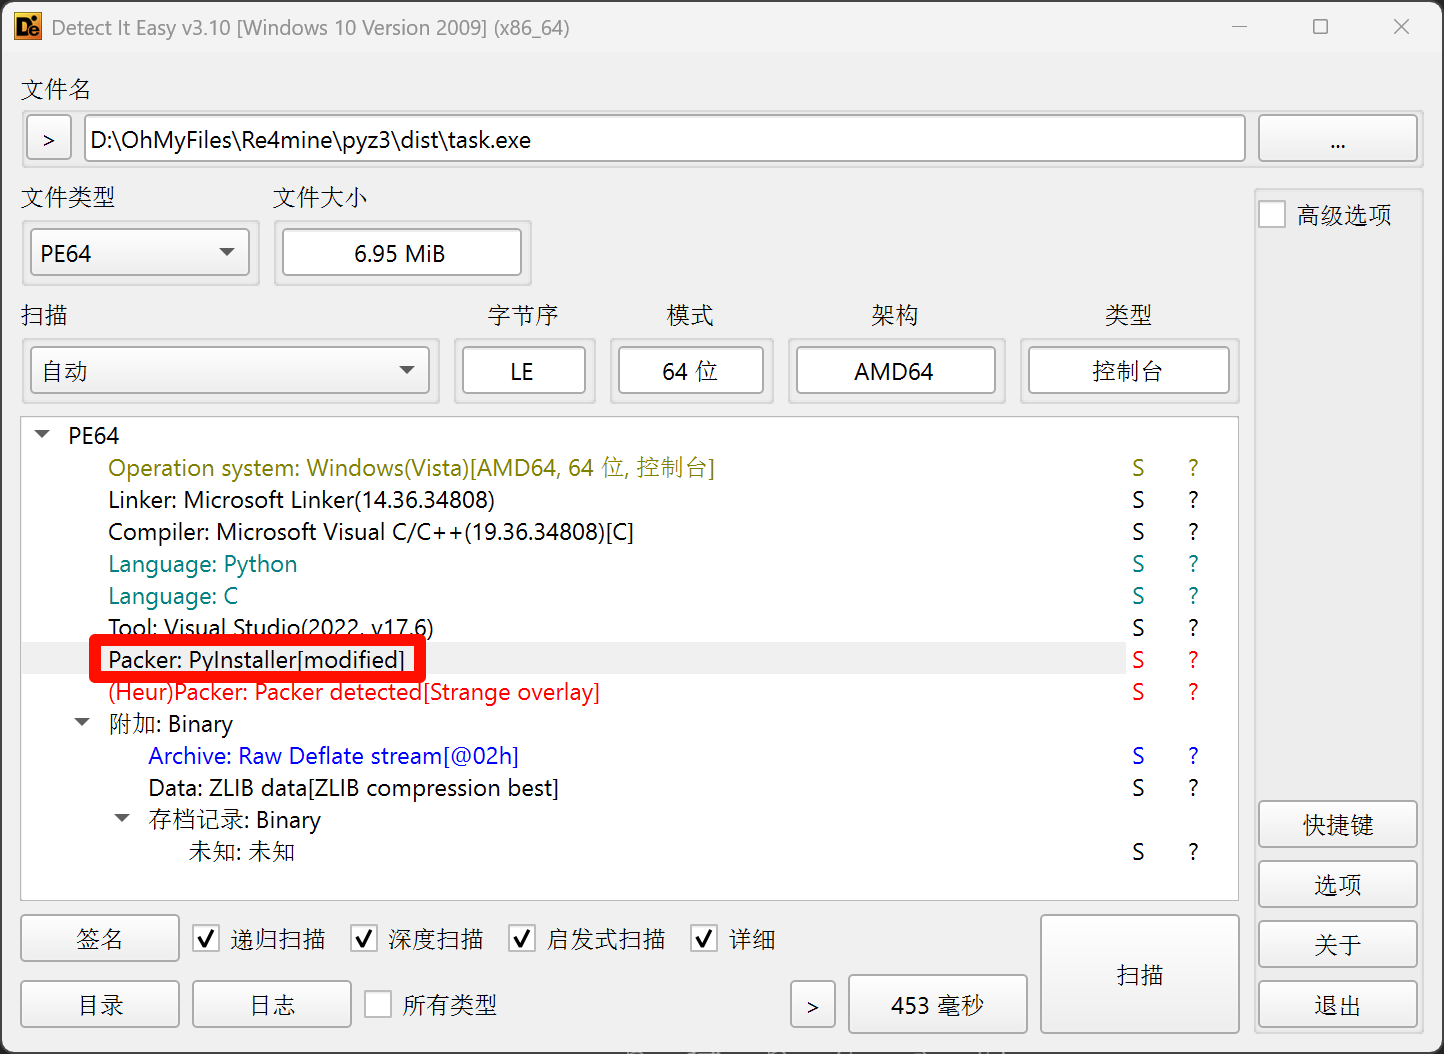1444x1054 pixels.
Task: Open the 快捷键 shortcuts button
Action: click(x=1338, y=825)
